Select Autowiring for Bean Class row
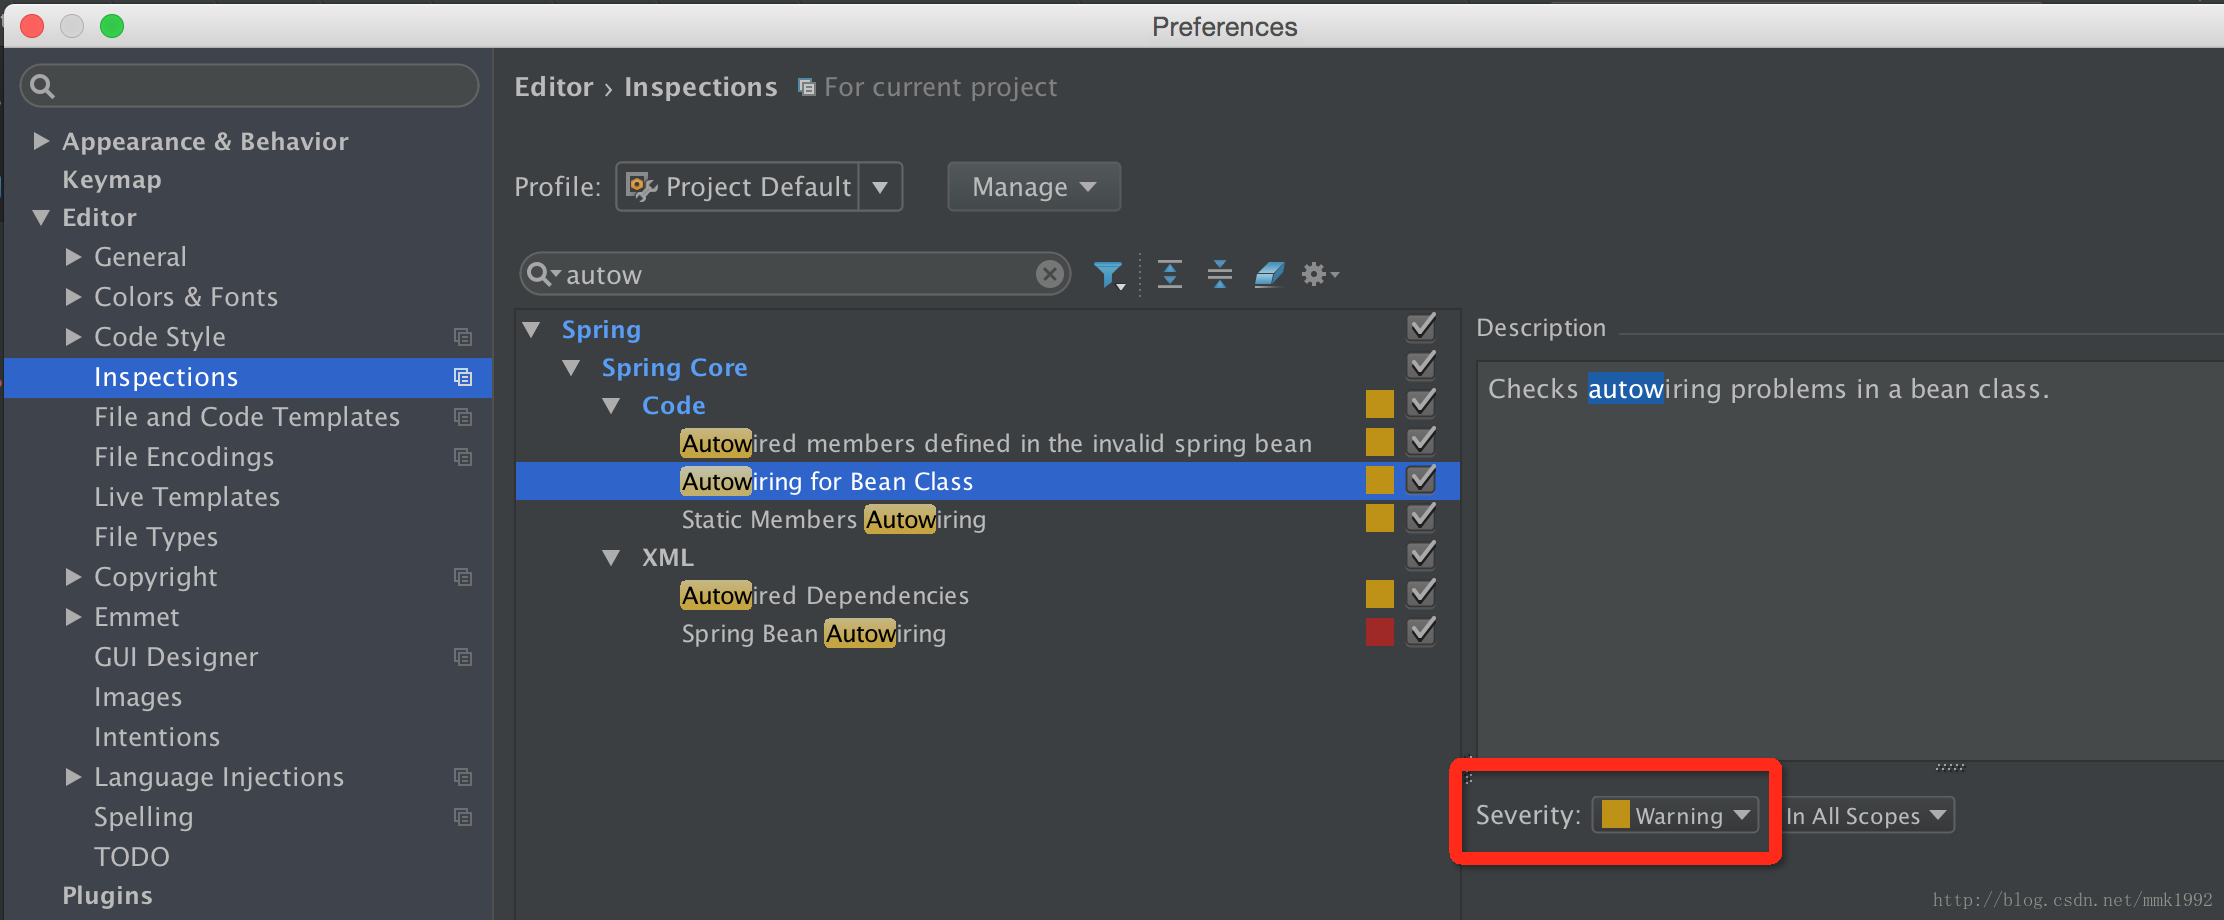The image size is (2224, 920). pos(987,481)
